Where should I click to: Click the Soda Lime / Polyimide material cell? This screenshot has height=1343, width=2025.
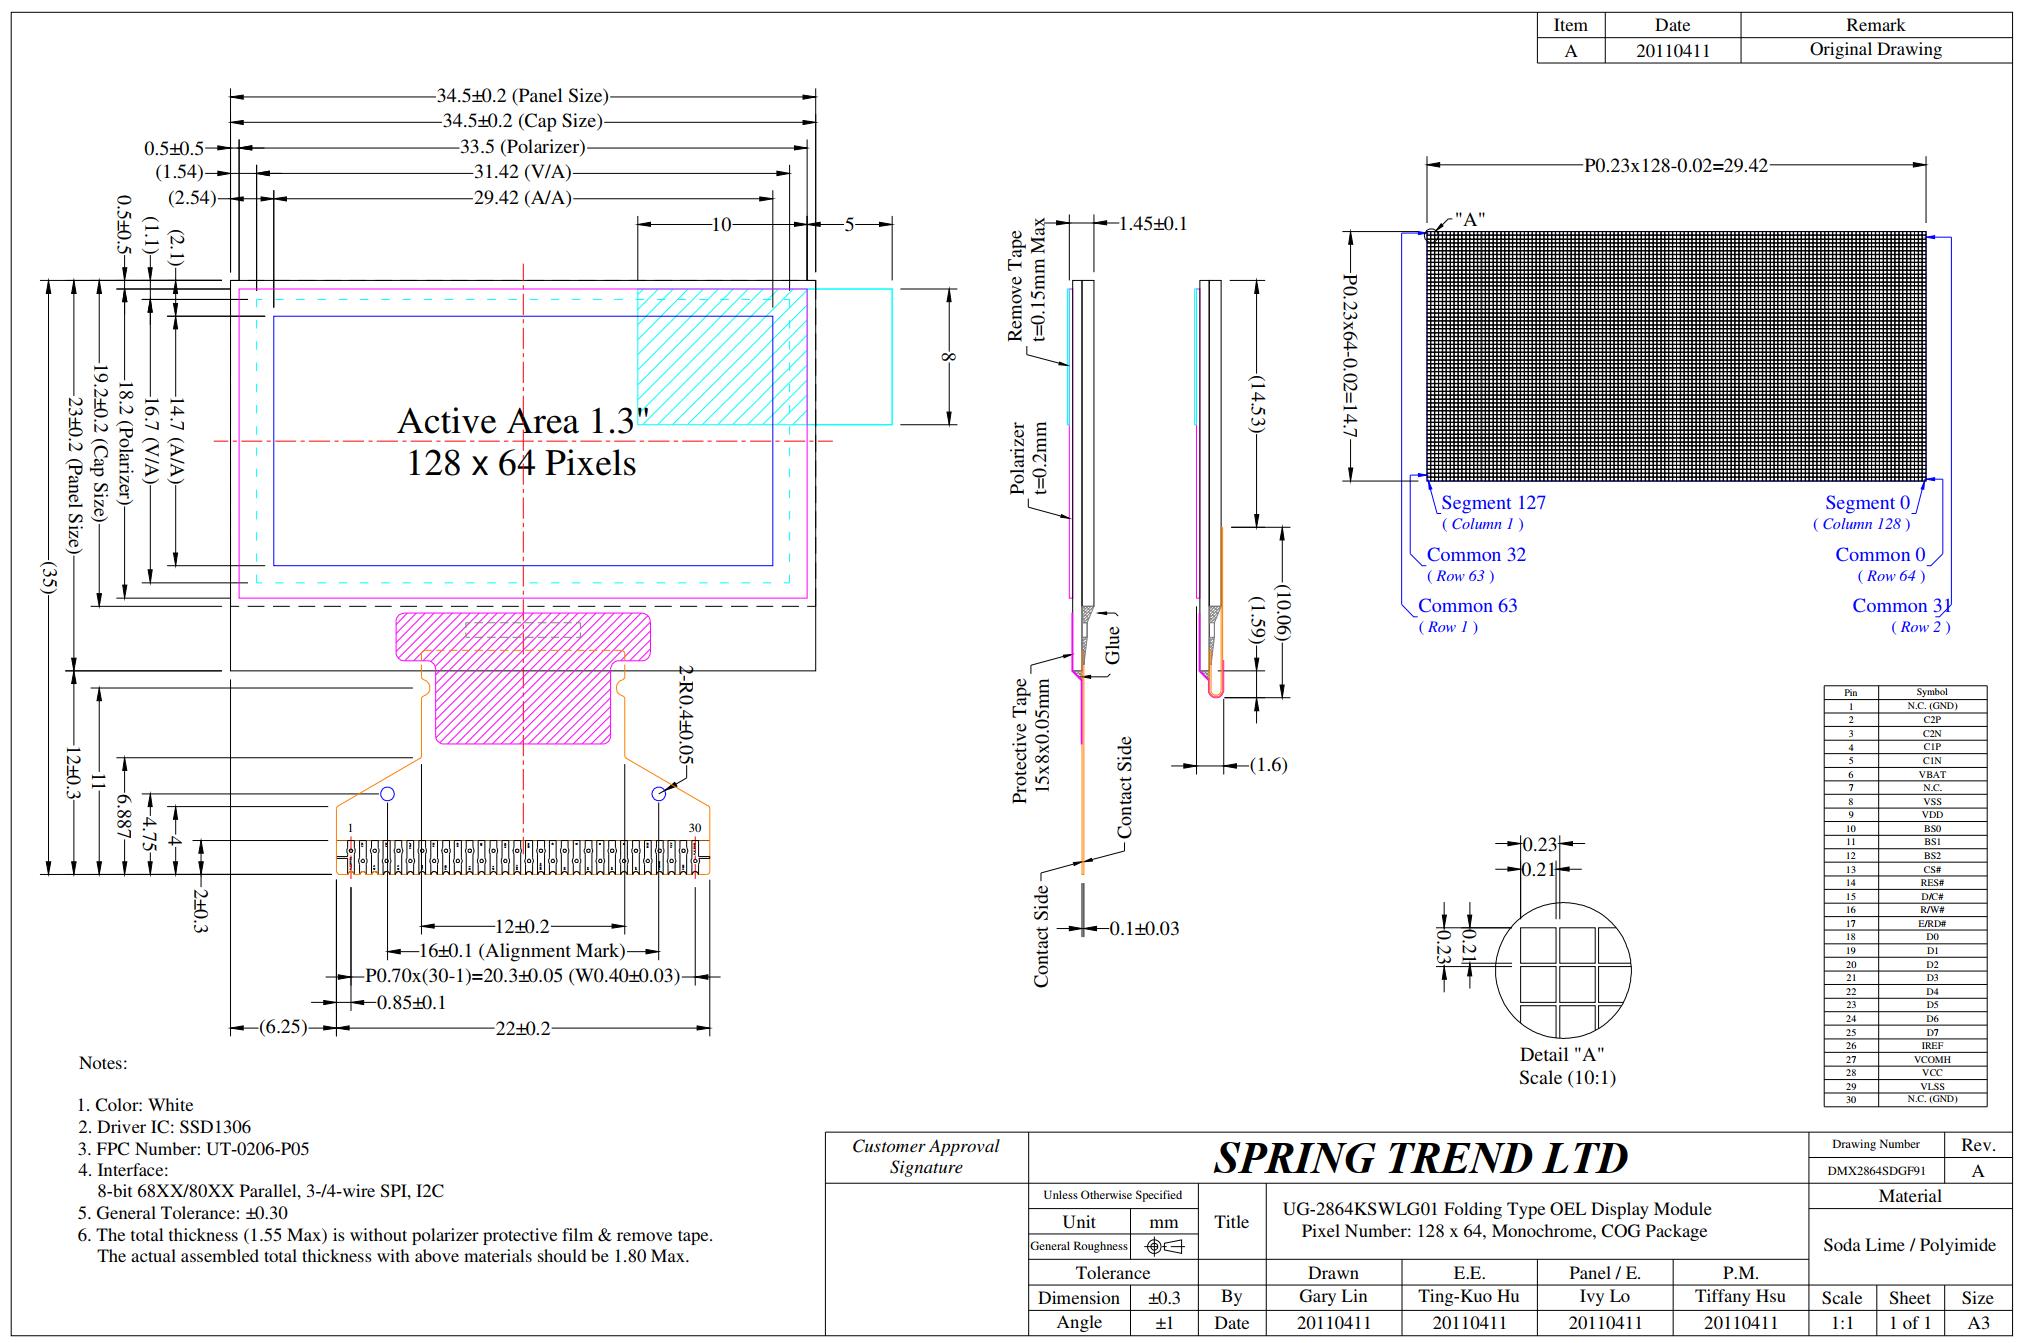(x=1908, y=1245)
